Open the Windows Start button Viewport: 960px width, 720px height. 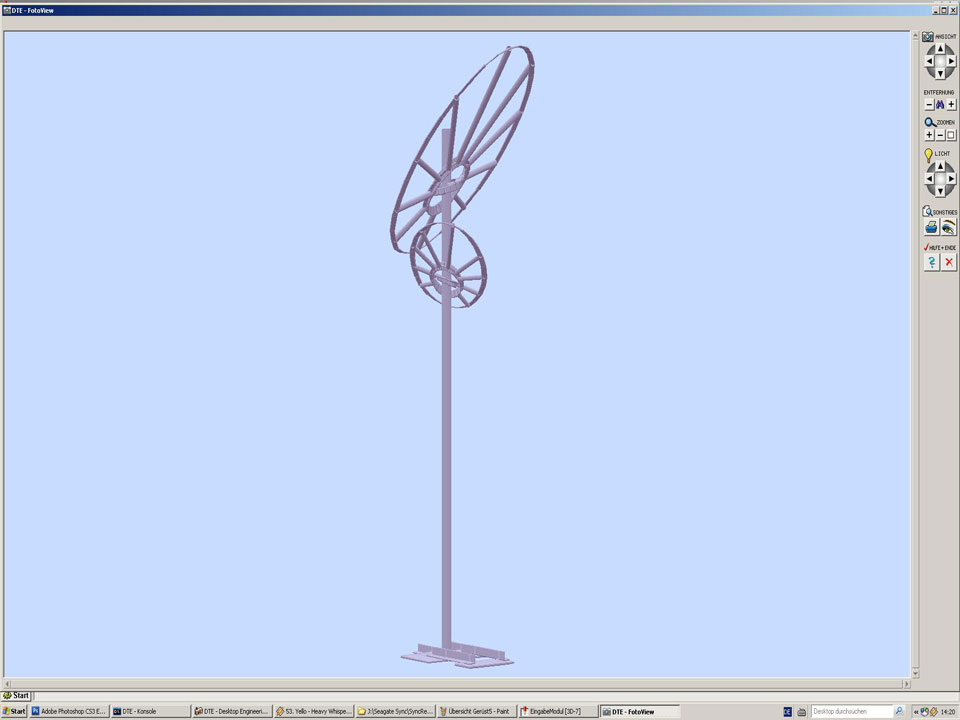tap(15, 711)
